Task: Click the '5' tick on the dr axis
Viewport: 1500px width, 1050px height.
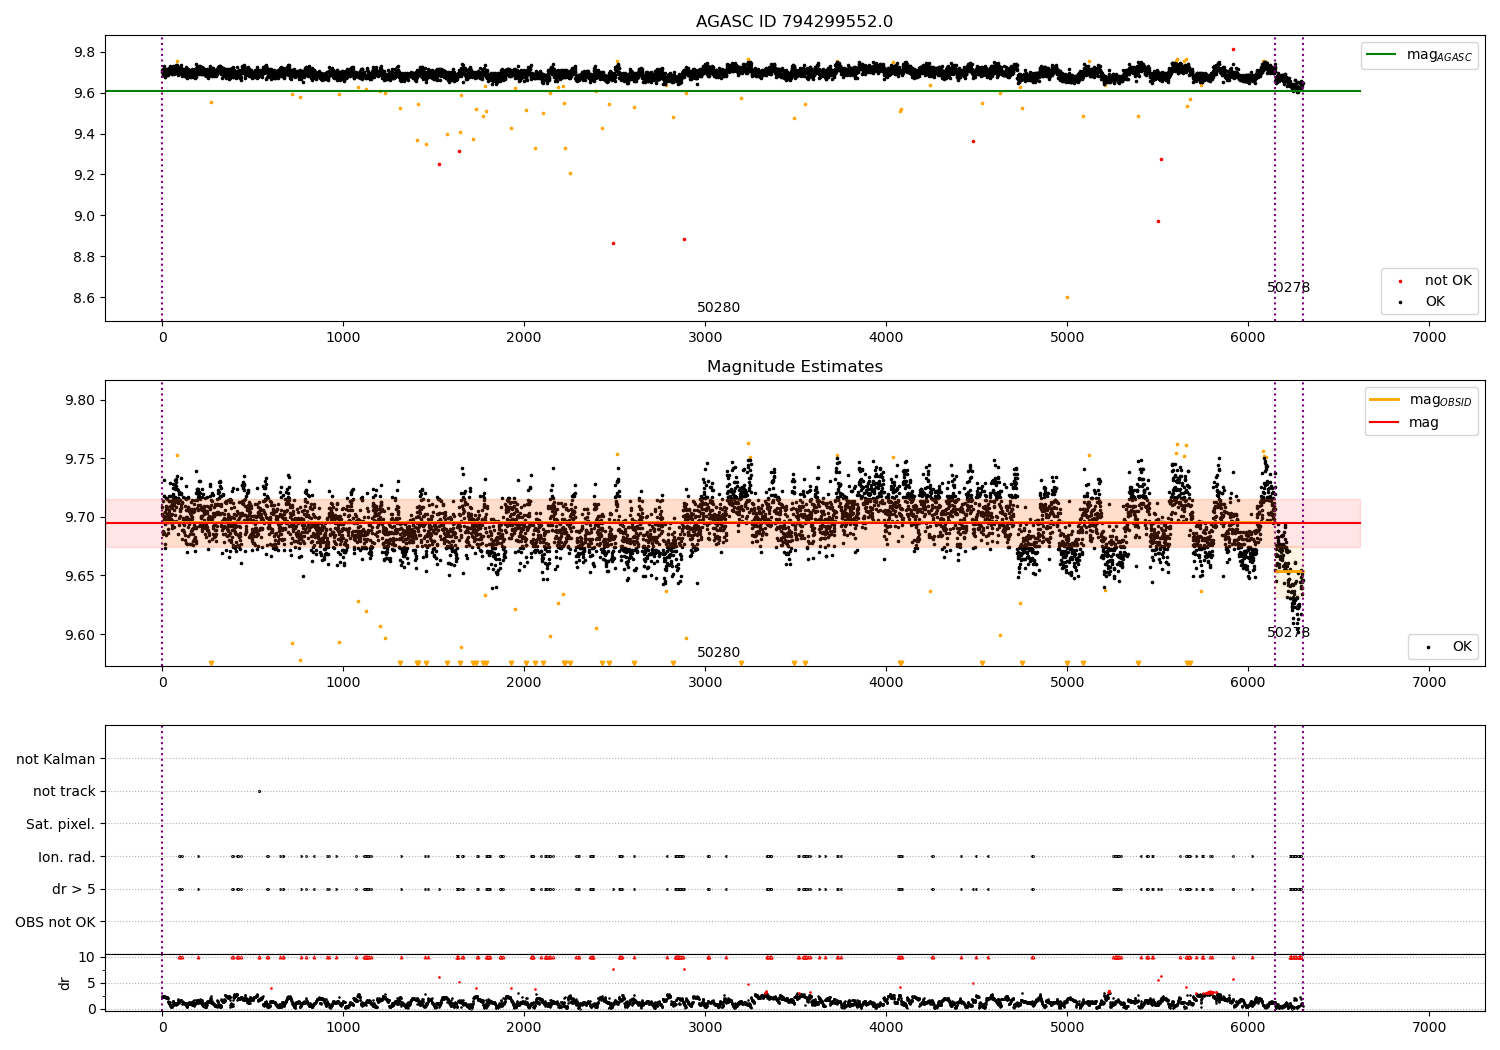Action: click(x=92, y=983)
